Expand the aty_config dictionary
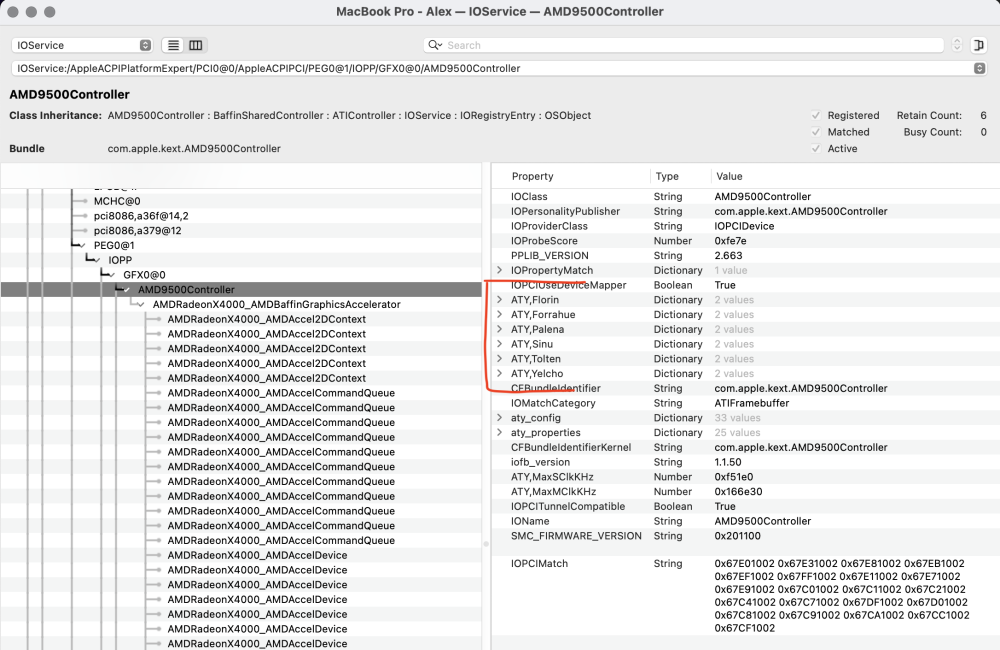Image resolution: width=1000 pixels, height=650 pixels. (x=499, y=418)
